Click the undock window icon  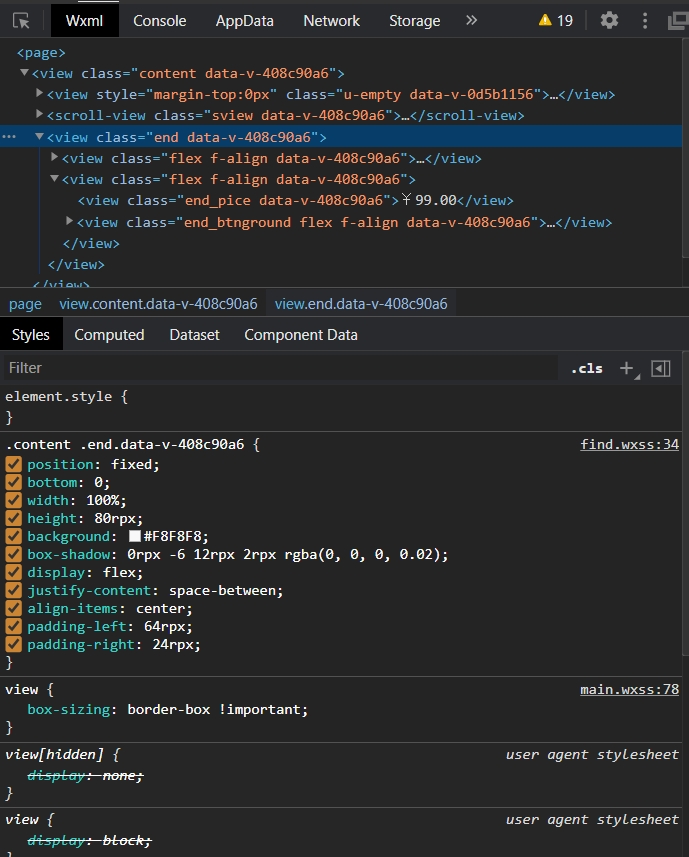click(x=678, y=21)
